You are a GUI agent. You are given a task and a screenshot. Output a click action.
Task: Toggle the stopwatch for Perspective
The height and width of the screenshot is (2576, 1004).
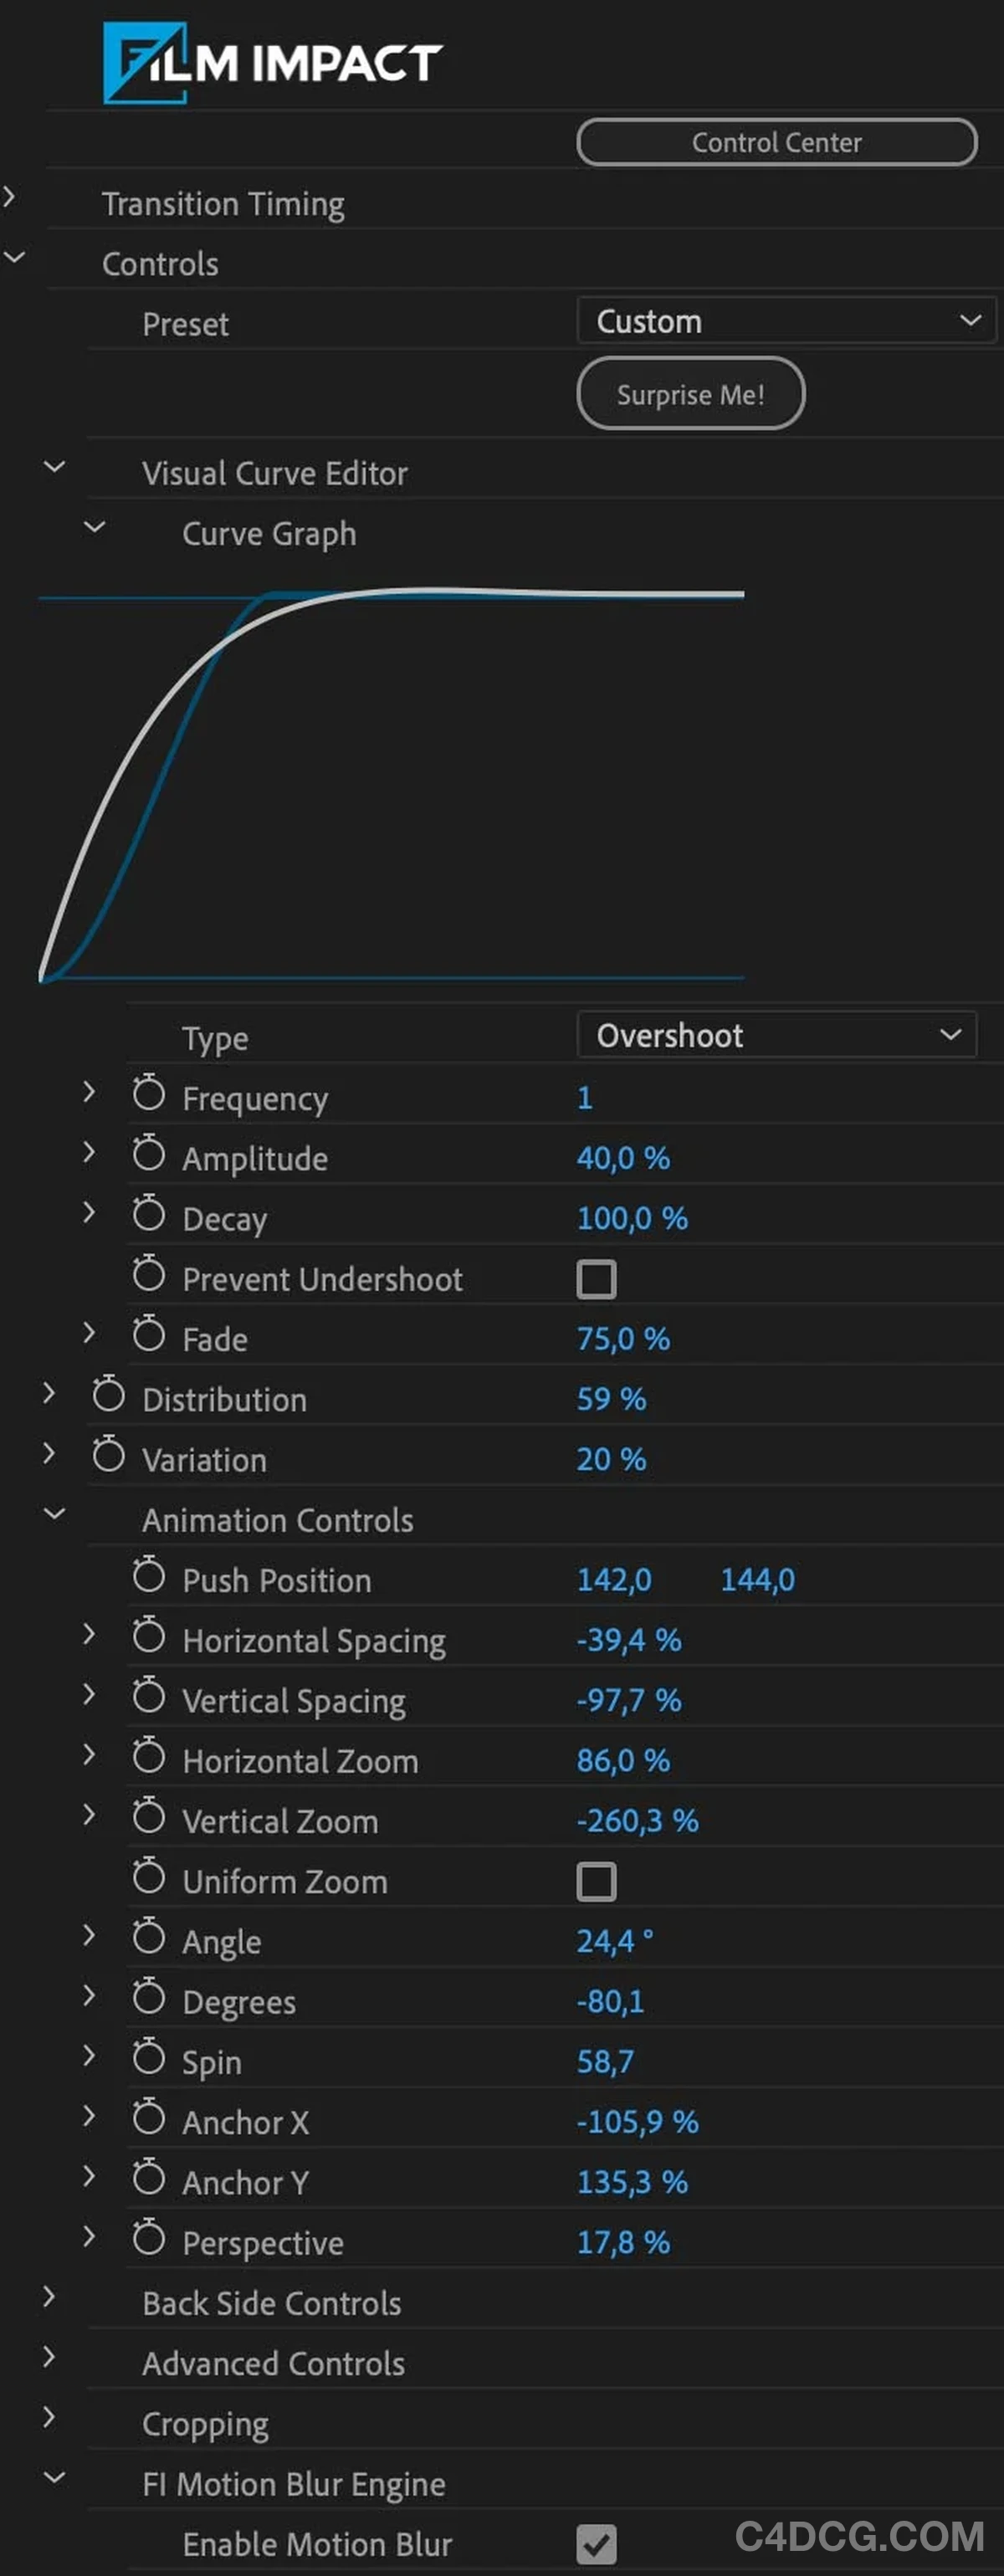click(x=148, y=2238)
